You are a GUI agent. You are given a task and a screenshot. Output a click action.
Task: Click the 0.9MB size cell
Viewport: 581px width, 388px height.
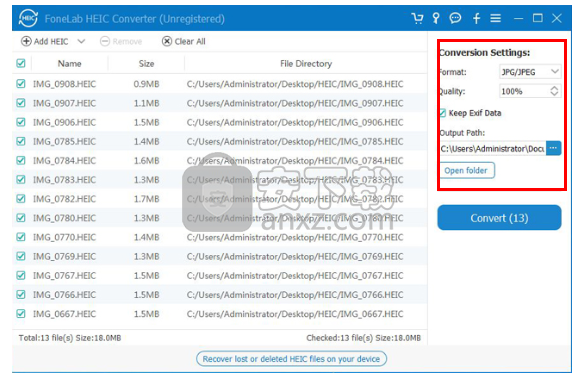(146, 84)
